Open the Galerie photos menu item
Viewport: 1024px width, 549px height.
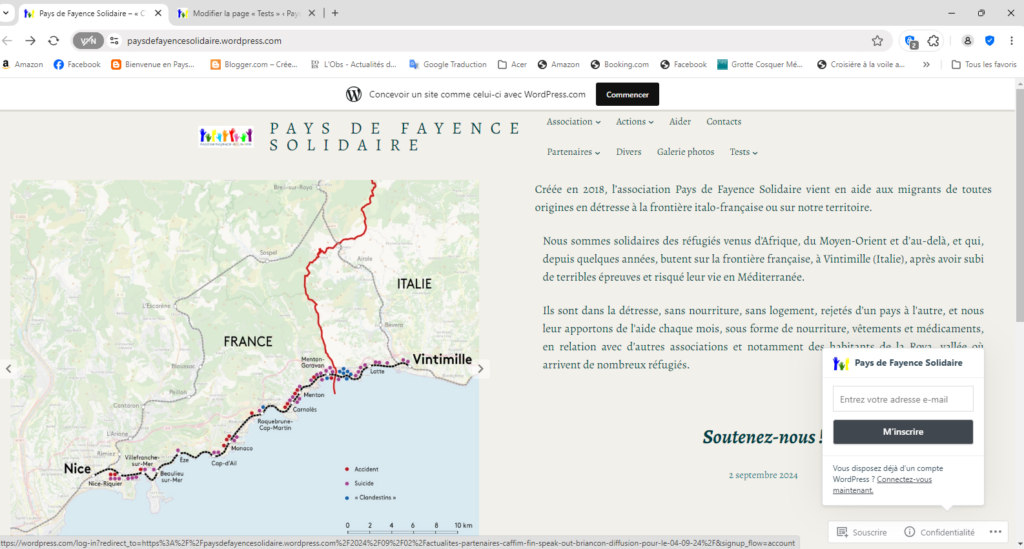[685, 152]
